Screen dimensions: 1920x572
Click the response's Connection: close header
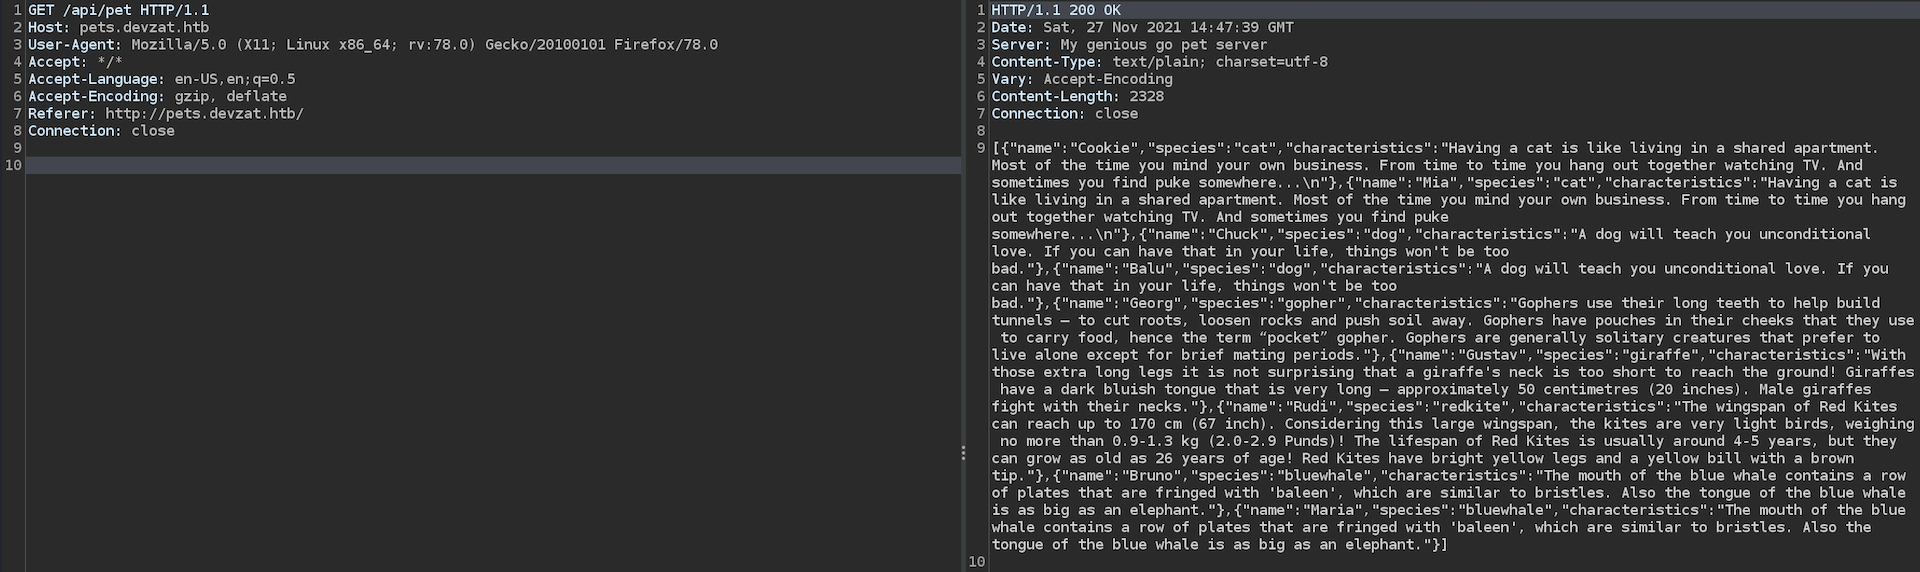coord(1064,114)
